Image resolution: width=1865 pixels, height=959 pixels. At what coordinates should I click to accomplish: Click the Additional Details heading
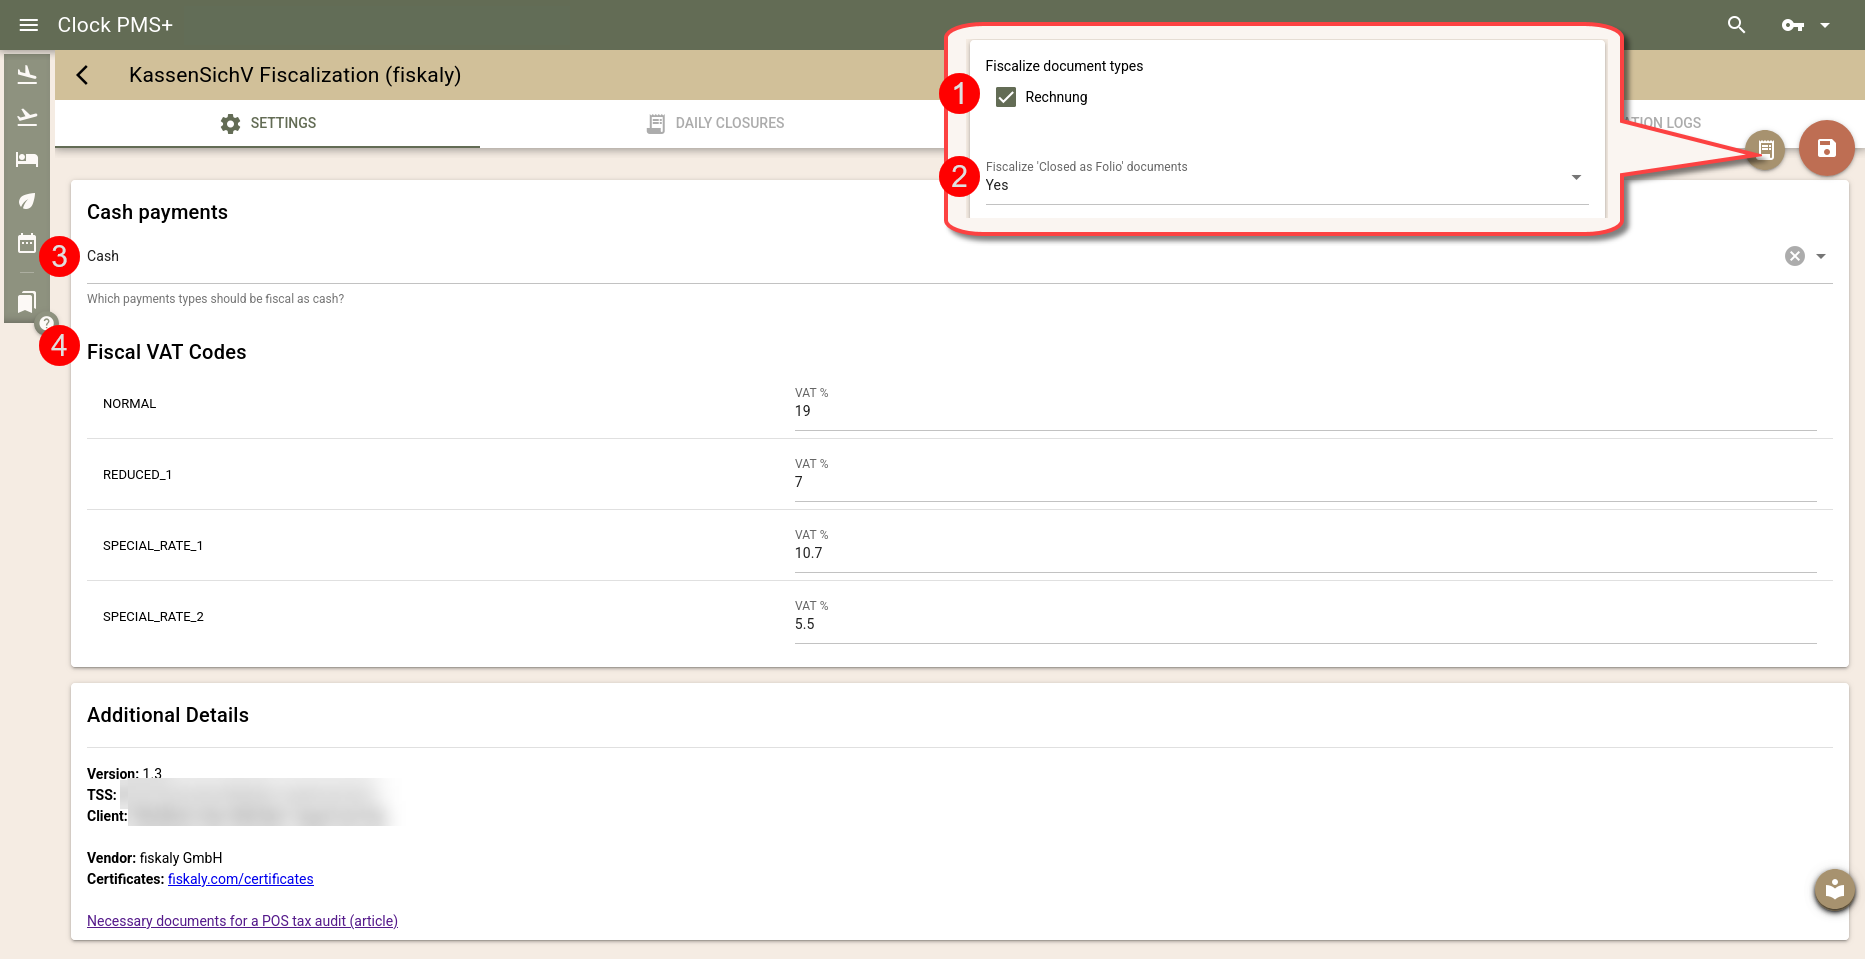(168, 715)
